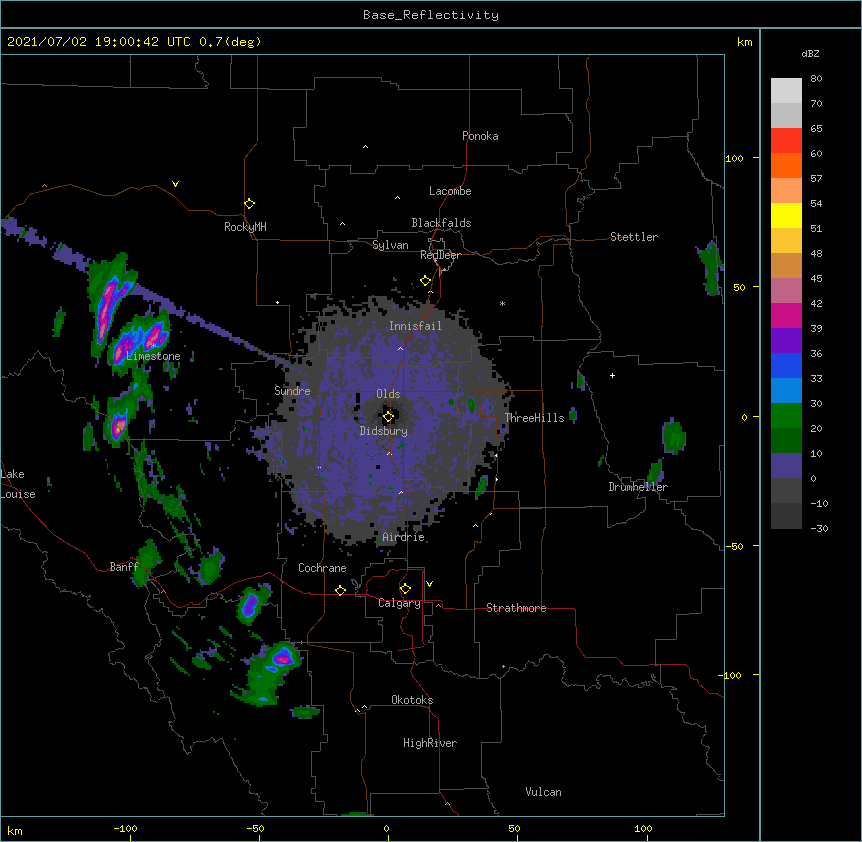Select the Banff label
Screen dimensions: 862x842
(x=124, y=567)
